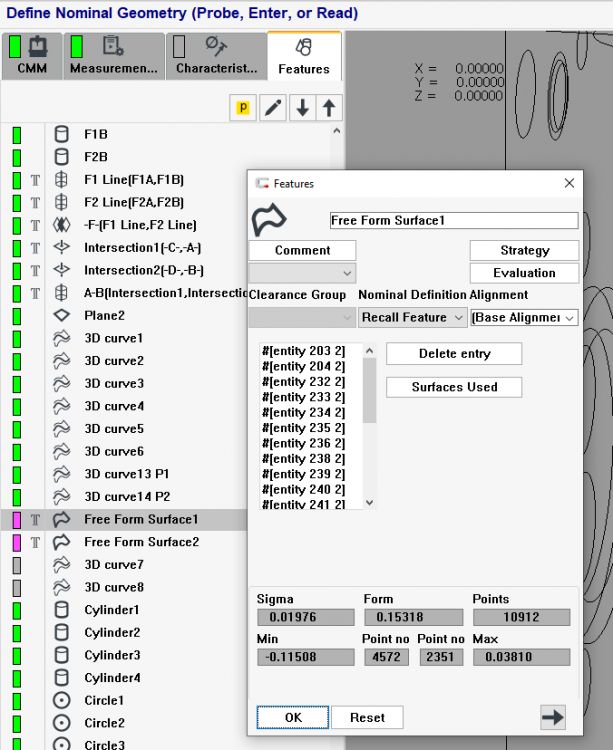
Task: Click the Cylinder1 feature icon
Action: click(62, 610)
